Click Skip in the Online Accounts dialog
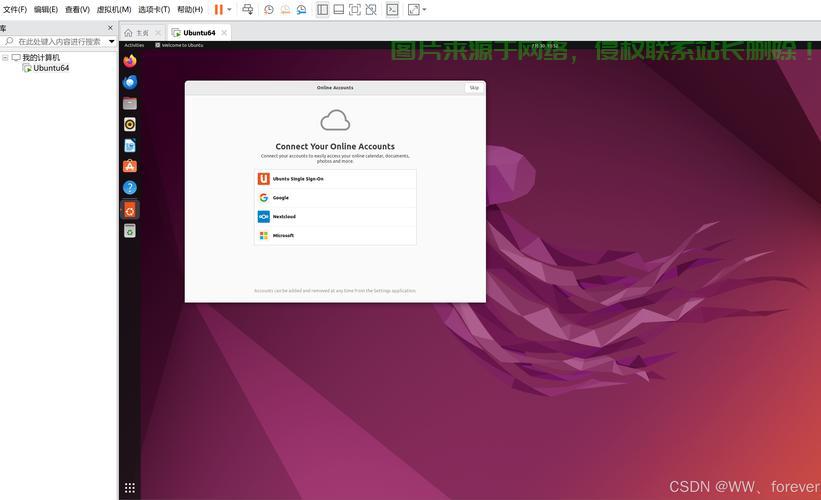Screen dimensions: 821x500 point(474,88)
